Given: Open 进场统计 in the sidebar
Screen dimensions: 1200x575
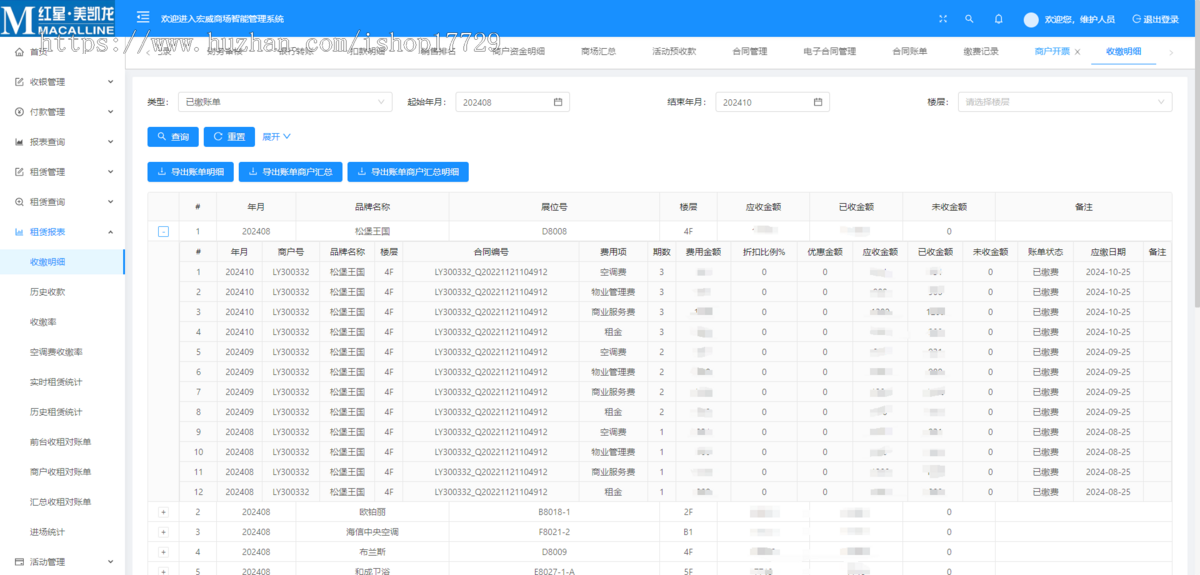Looking at the screenshot, I should pyautogui.click(x=48, y=532).
